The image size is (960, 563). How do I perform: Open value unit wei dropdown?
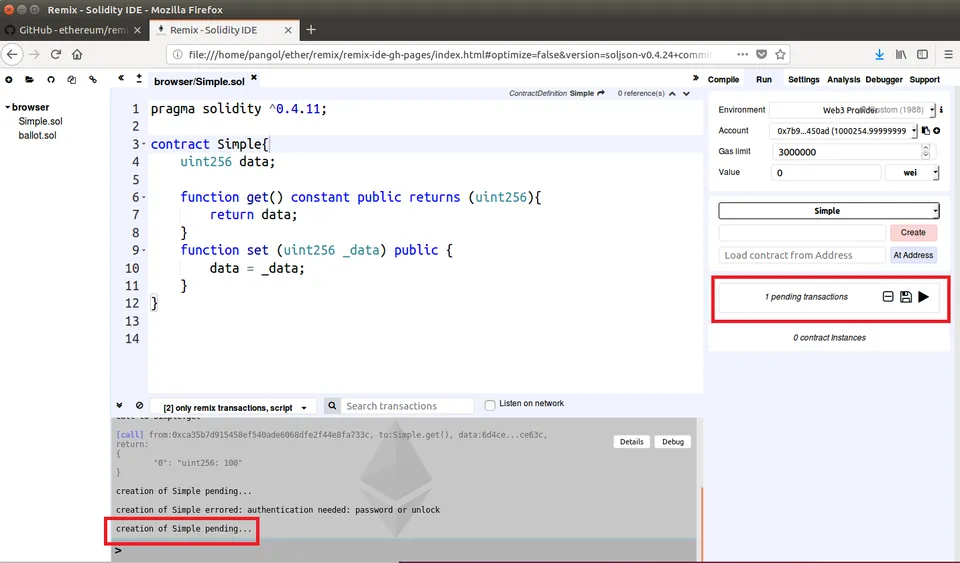coord(912,173)
